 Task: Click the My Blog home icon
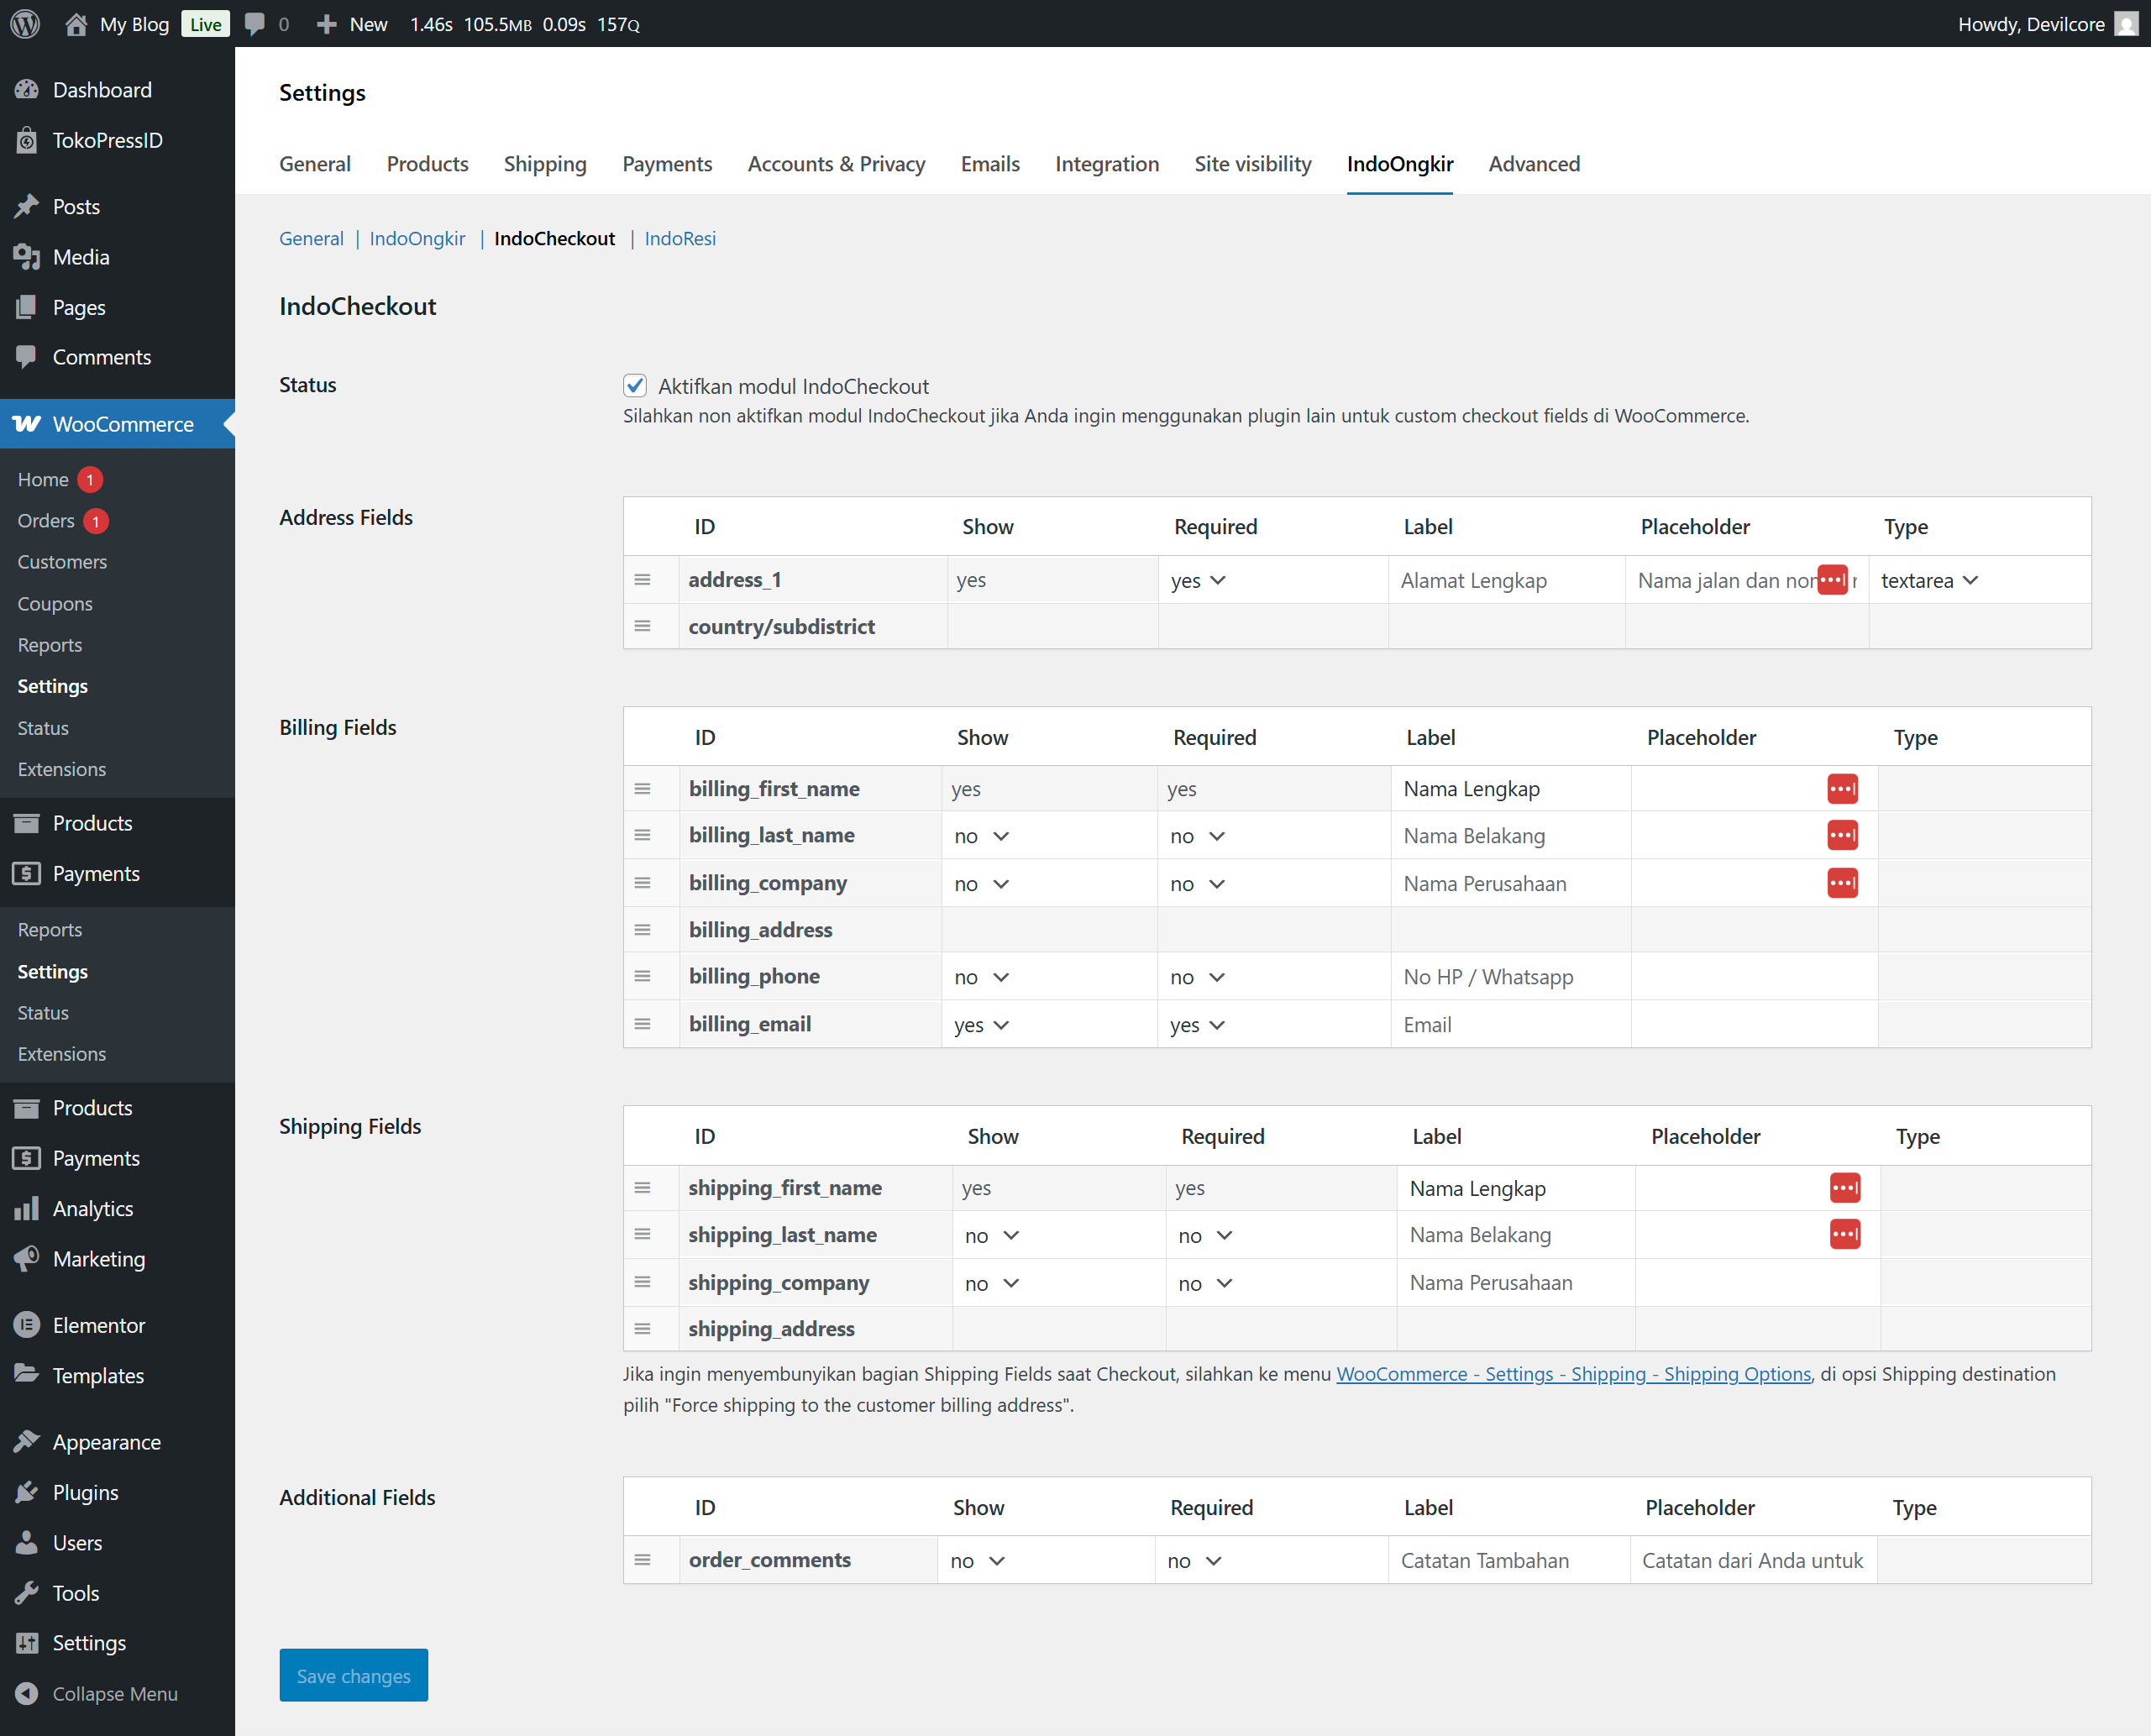point(76,24)
